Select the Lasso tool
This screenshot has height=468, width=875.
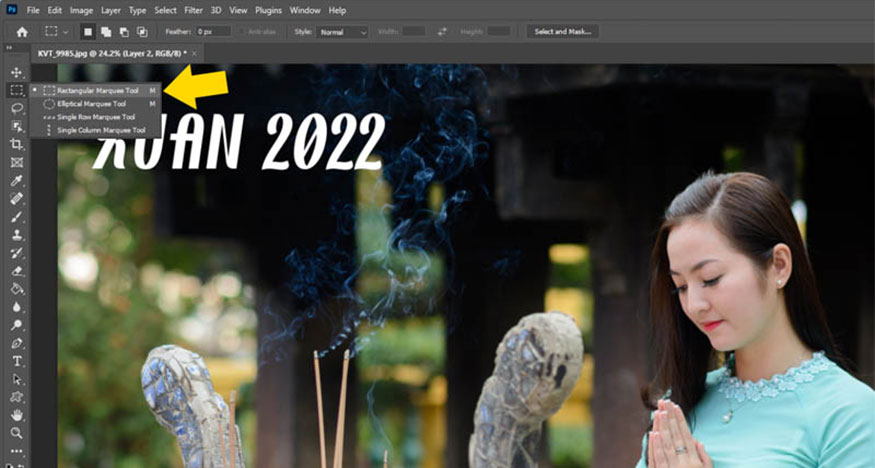[17, 108]
